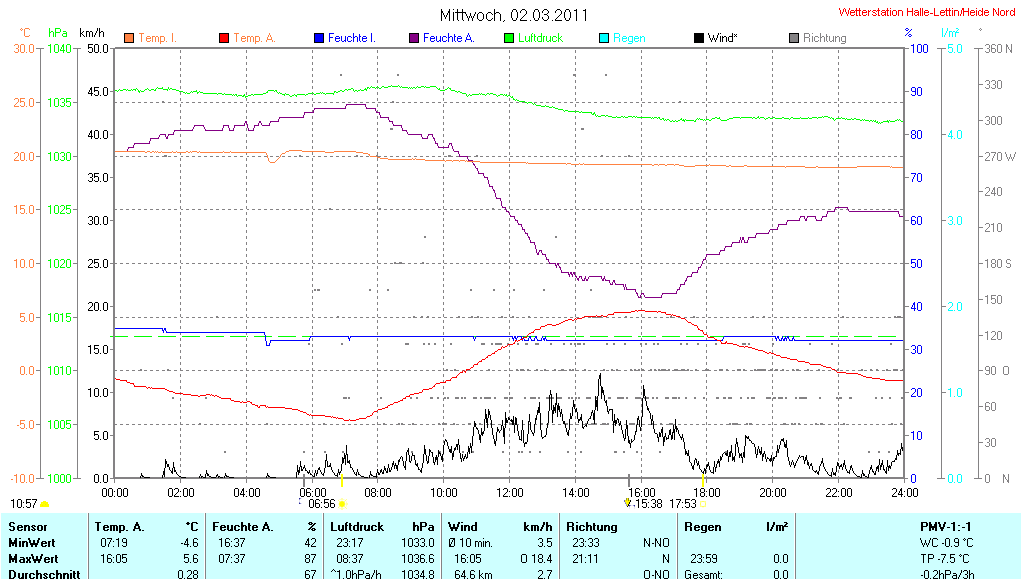Click the 15:38 marker below the time axis
The height and width of the screenshot is (579, 1021).
click(x=645, y=504)
